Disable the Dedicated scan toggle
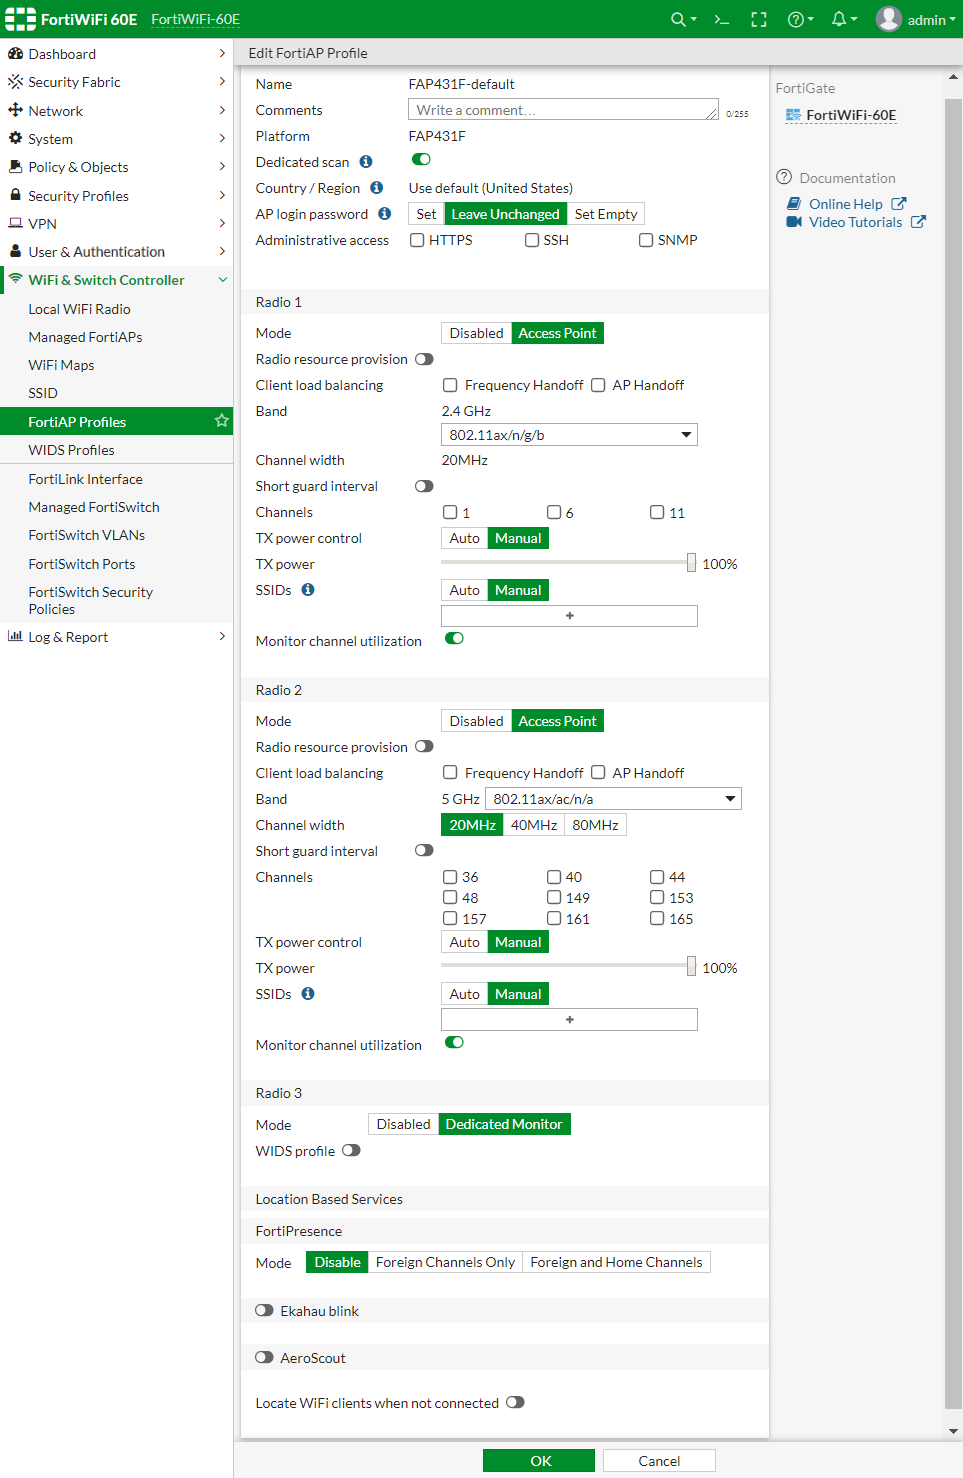The height and width of the screenshot is (1478, 963). [x=421, y=159]
